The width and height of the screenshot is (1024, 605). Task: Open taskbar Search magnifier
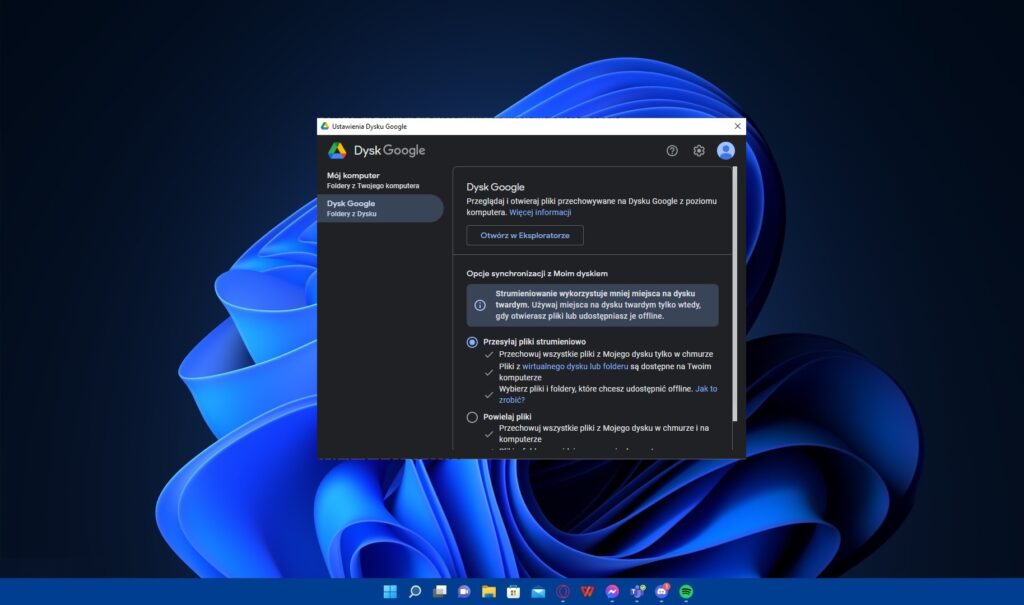pos(415,592)
